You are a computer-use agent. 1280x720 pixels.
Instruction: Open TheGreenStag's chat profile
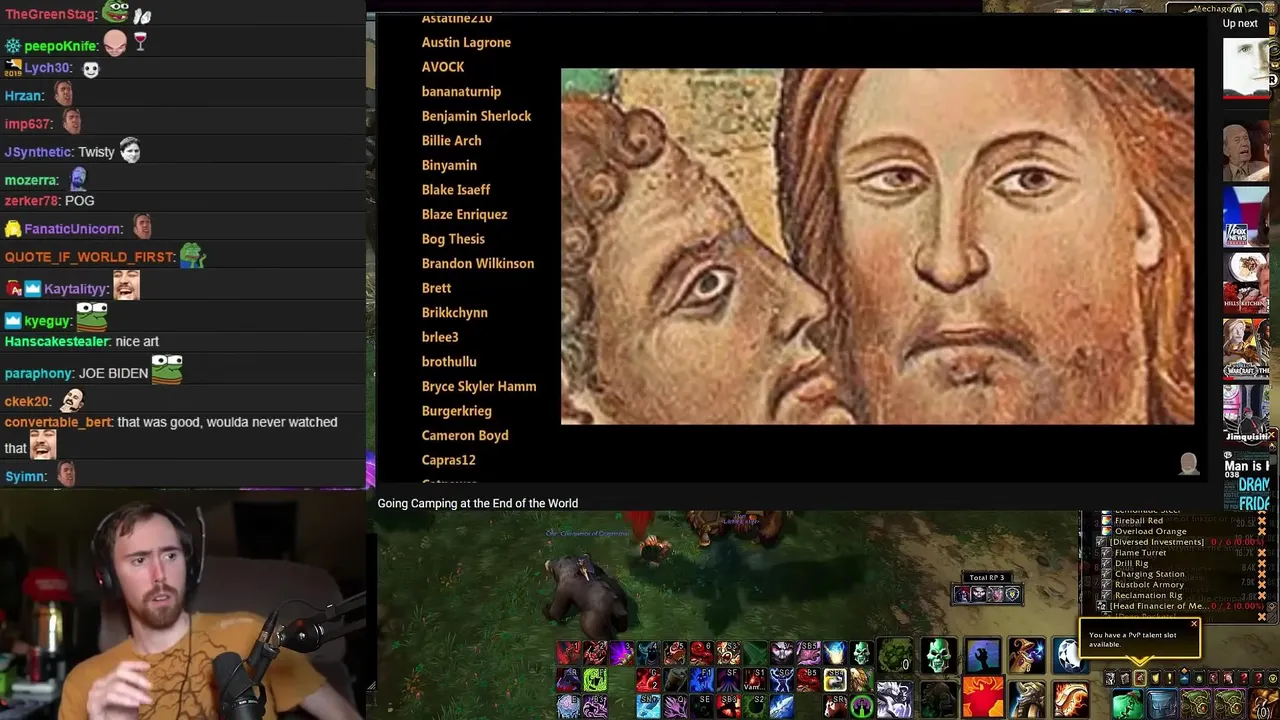coord(51,14)
